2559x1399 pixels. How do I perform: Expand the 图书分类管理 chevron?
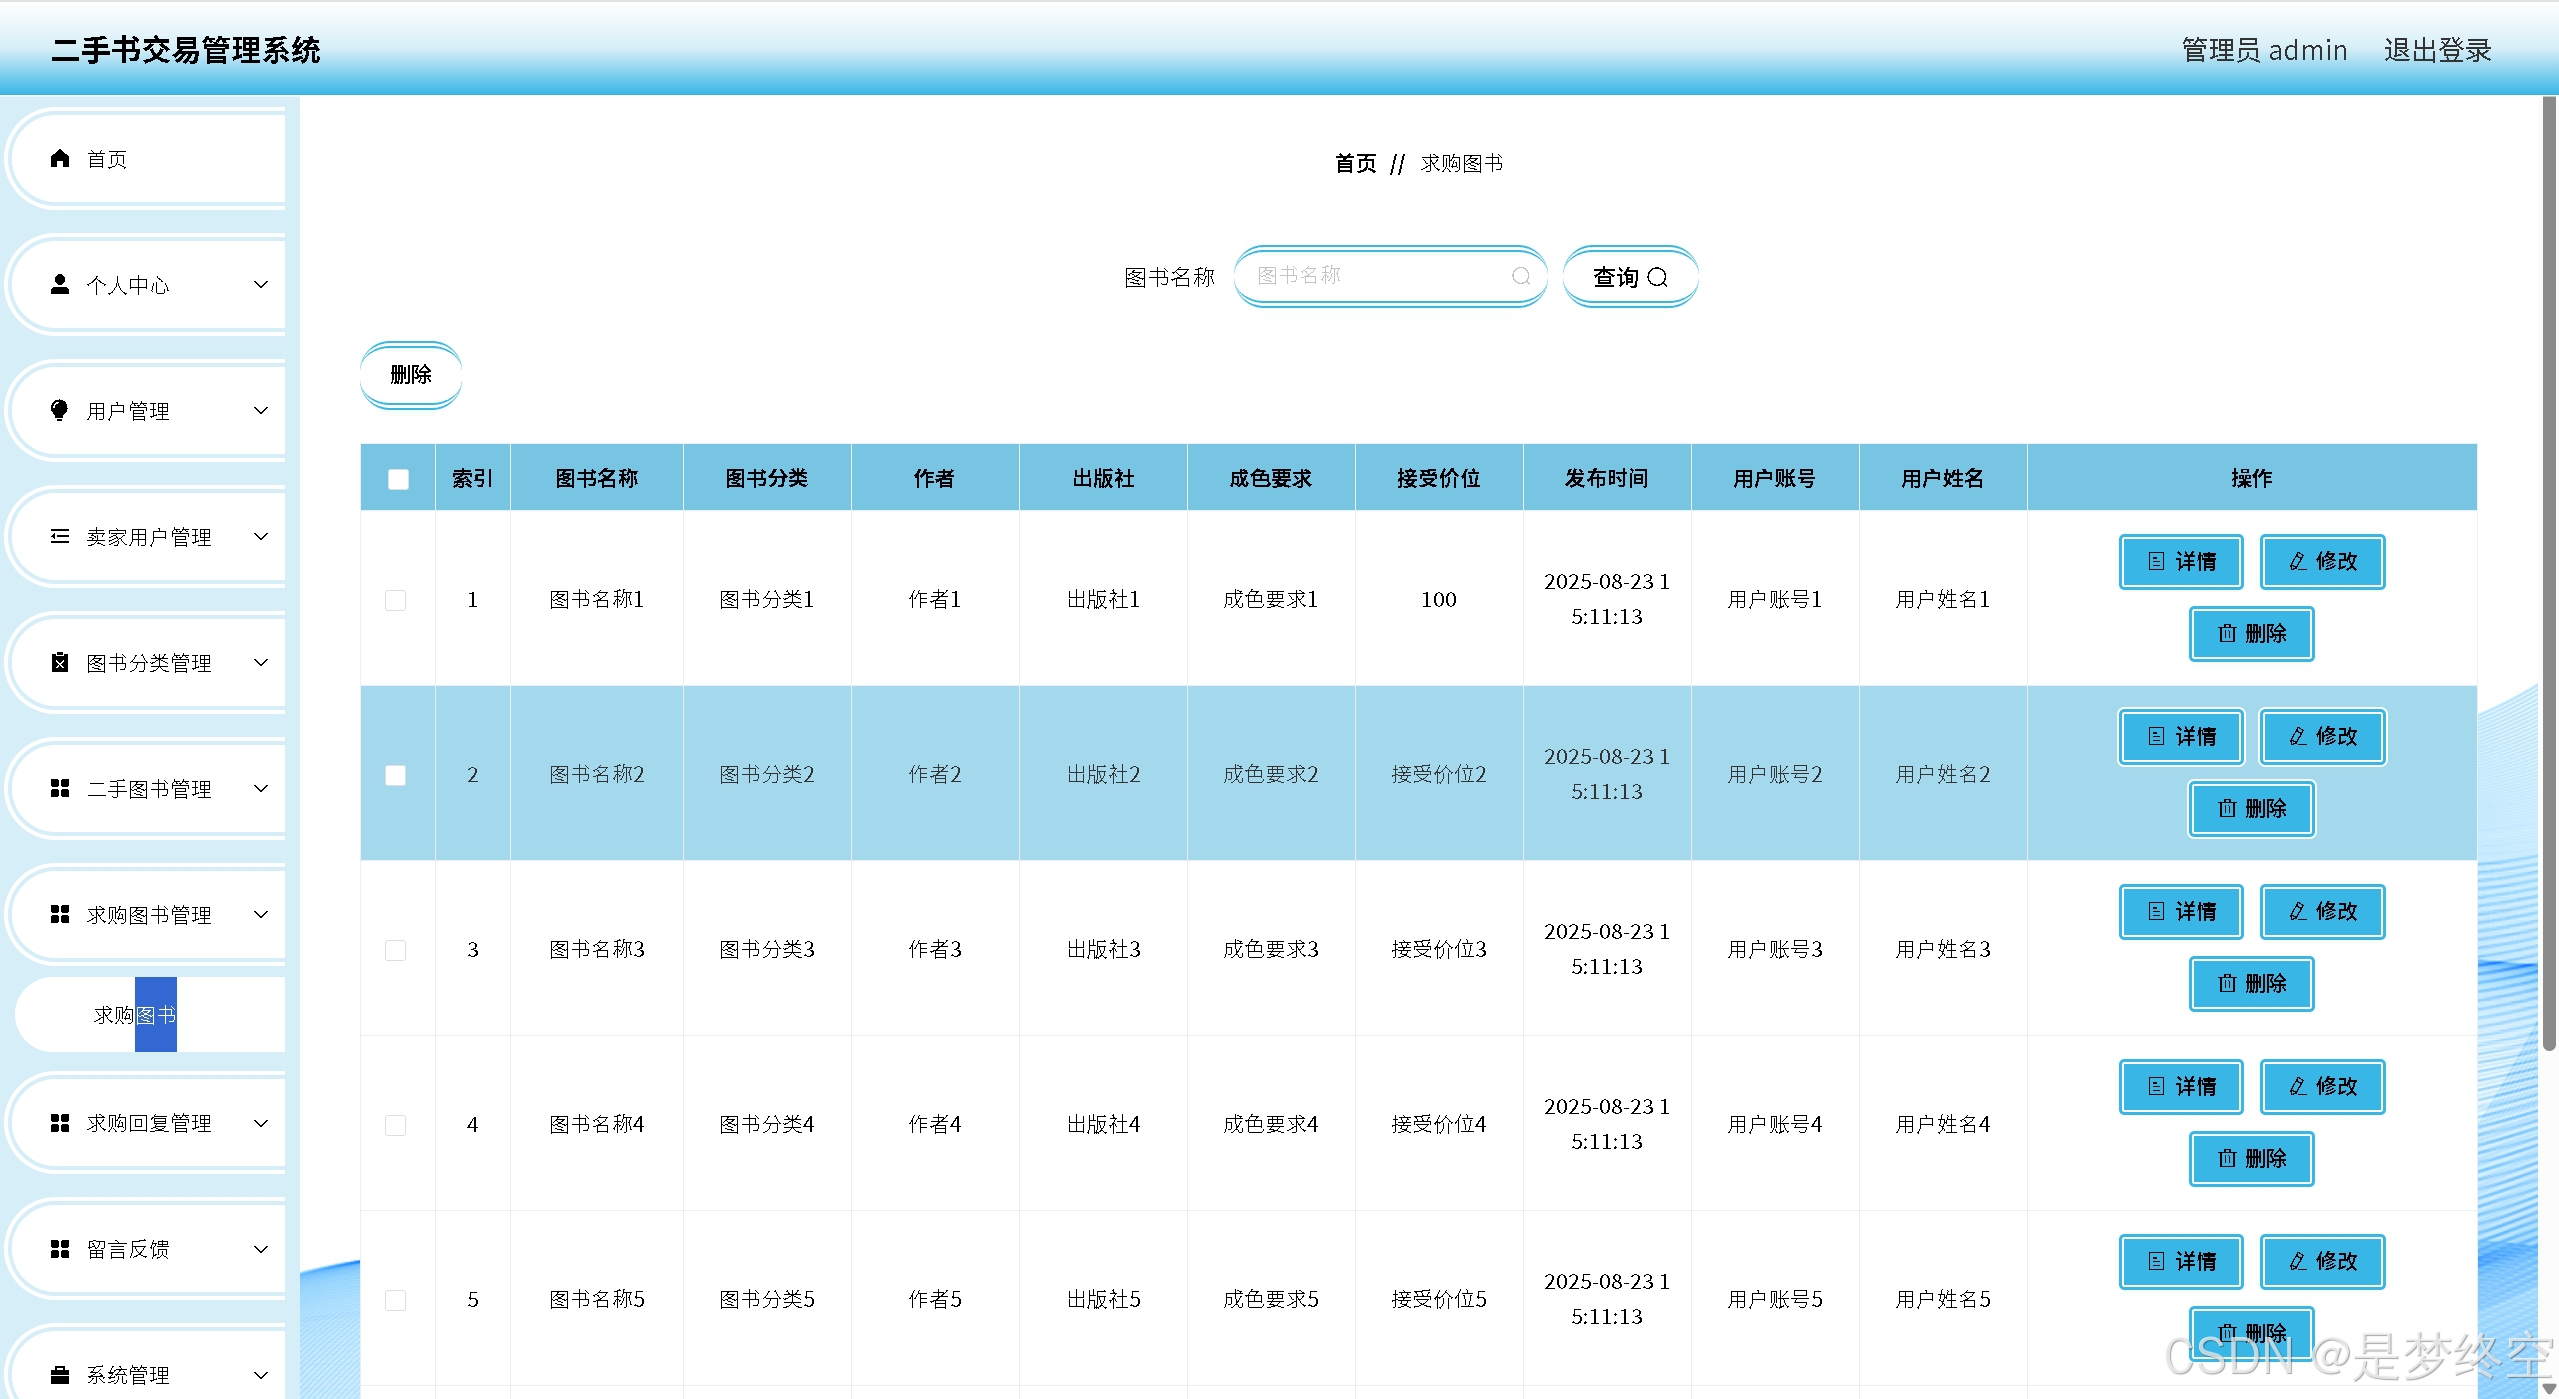(x=261, y=663)
